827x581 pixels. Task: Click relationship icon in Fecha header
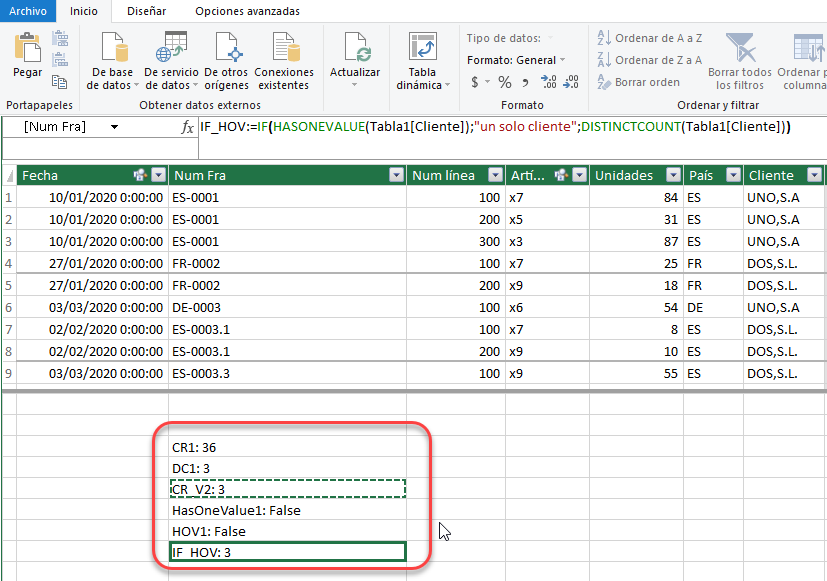(140, 175)
